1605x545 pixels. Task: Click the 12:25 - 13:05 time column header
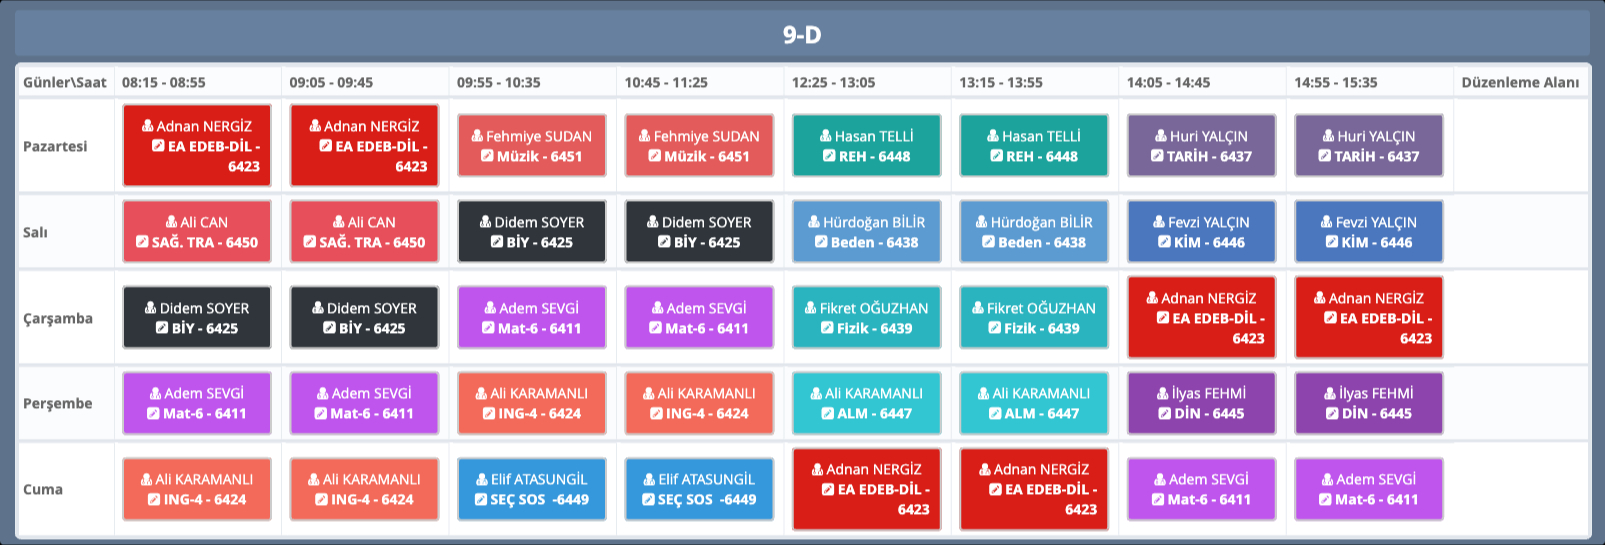833,82
